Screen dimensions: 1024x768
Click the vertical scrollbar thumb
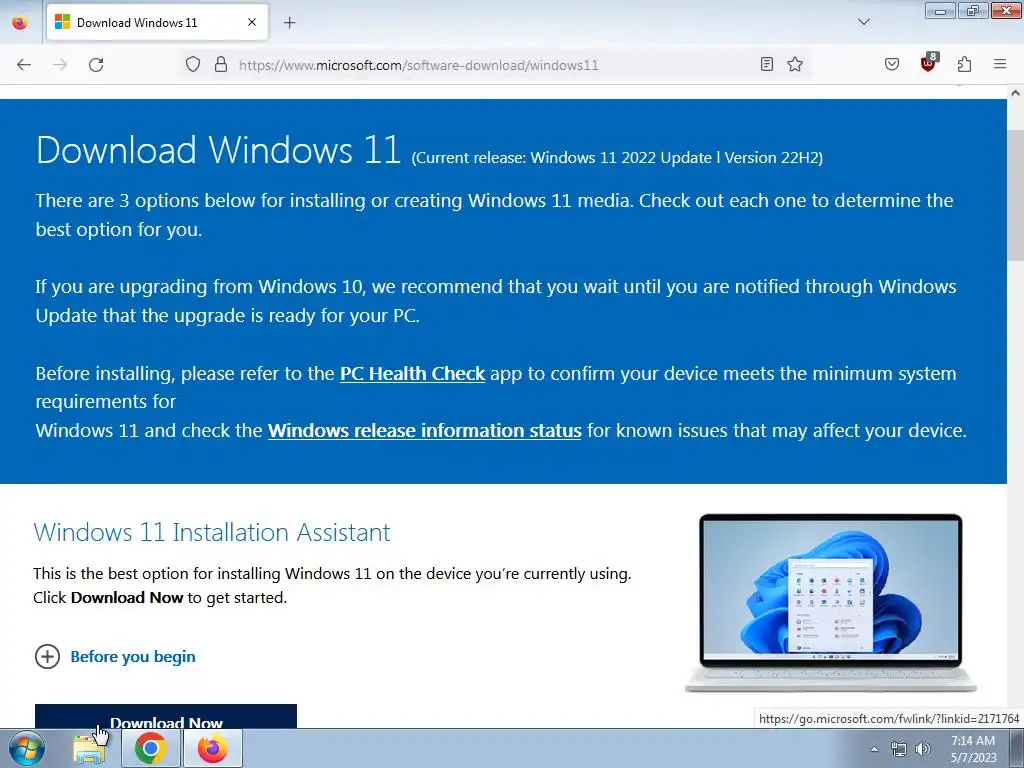click(1015, 195)
